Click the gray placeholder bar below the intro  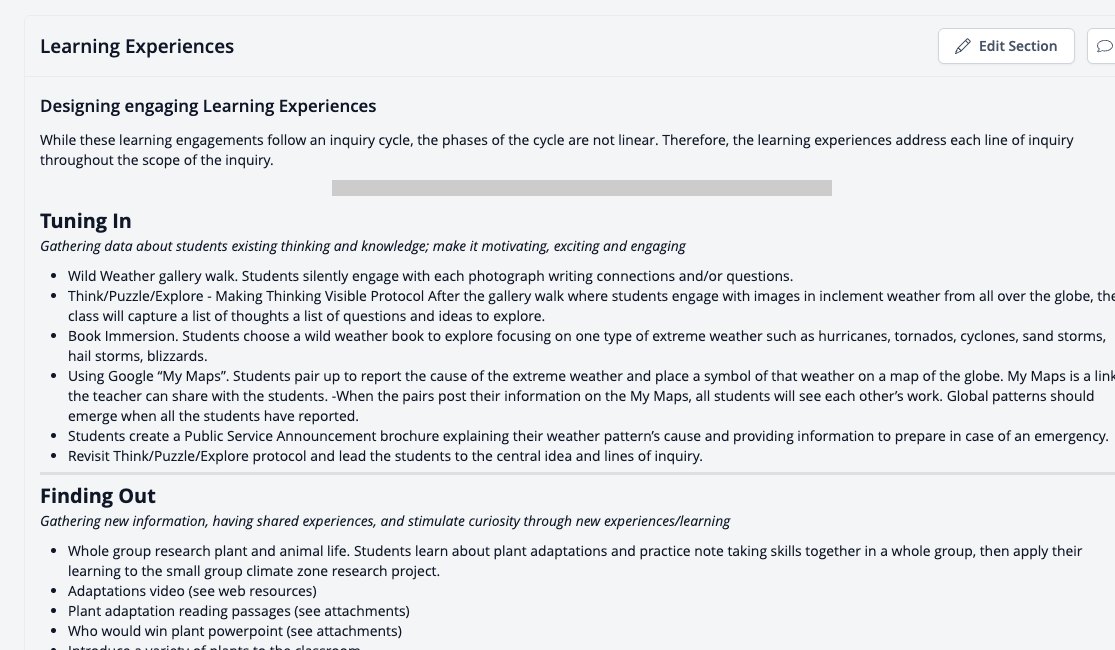pyautogui.click(x=582, y=188)
